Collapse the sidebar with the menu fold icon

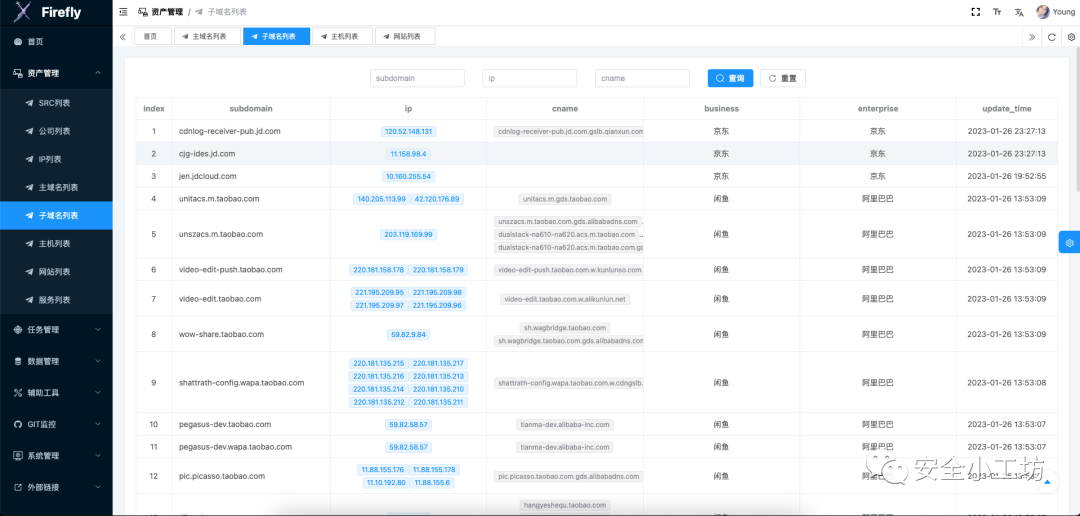coord(123,12)
